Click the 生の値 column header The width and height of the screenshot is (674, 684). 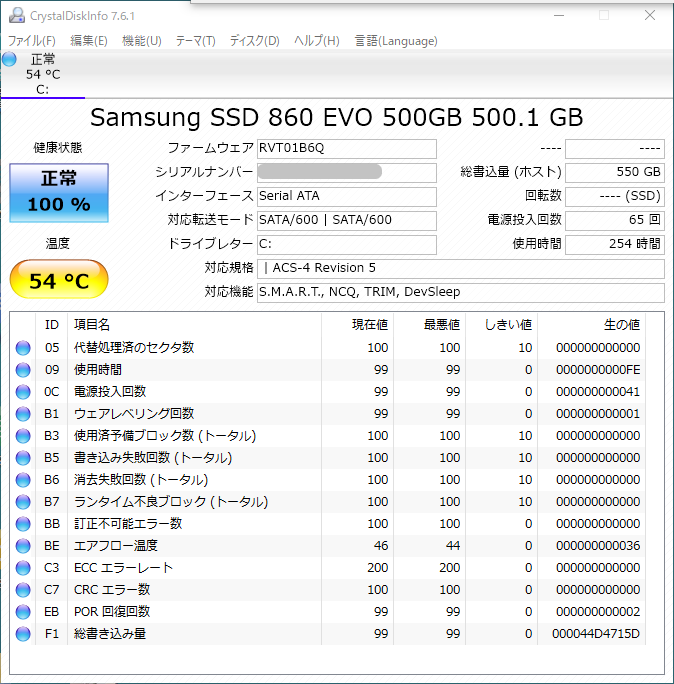tap(592, 325)
